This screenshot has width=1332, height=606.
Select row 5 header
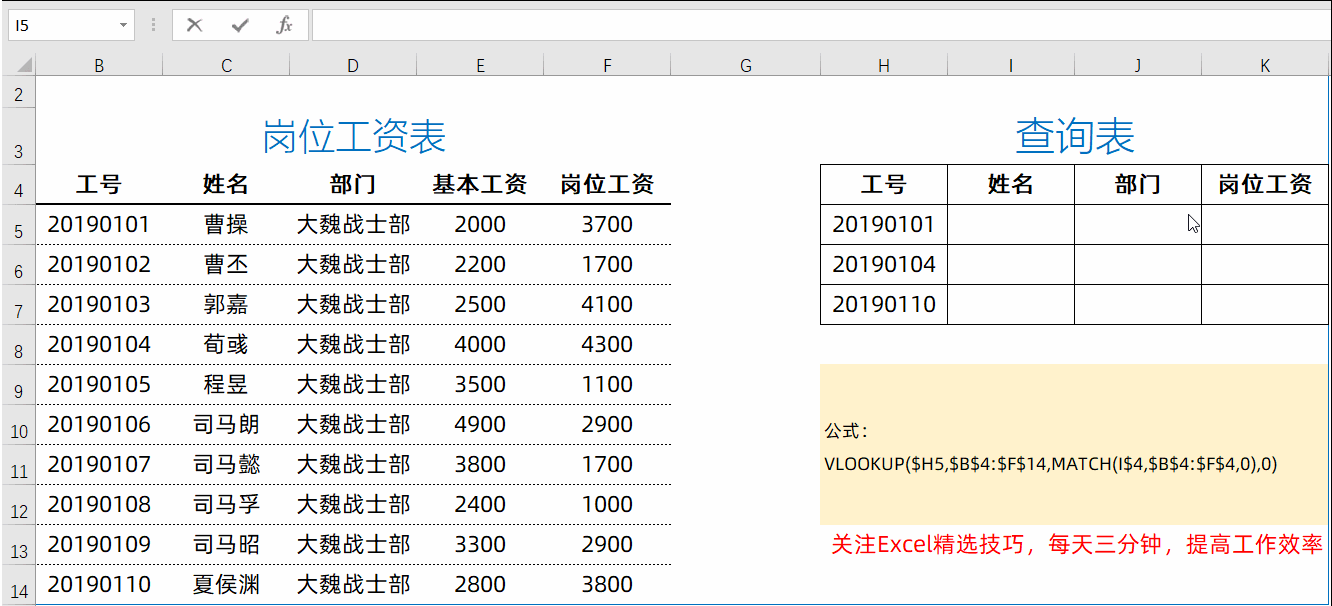[x=18, y=227]
